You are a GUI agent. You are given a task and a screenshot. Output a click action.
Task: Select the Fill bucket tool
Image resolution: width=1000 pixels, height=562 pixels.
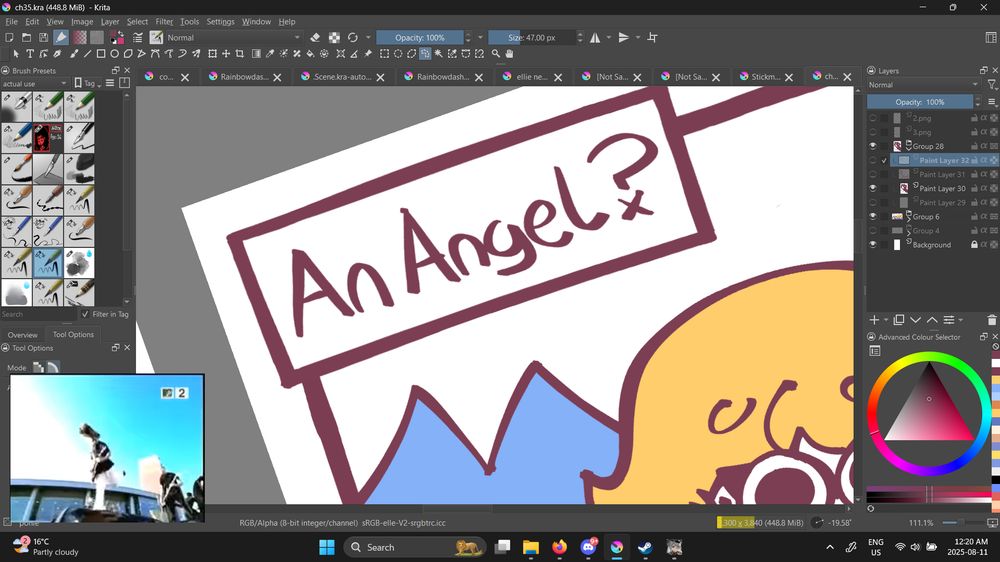click(x=311, y=54)
